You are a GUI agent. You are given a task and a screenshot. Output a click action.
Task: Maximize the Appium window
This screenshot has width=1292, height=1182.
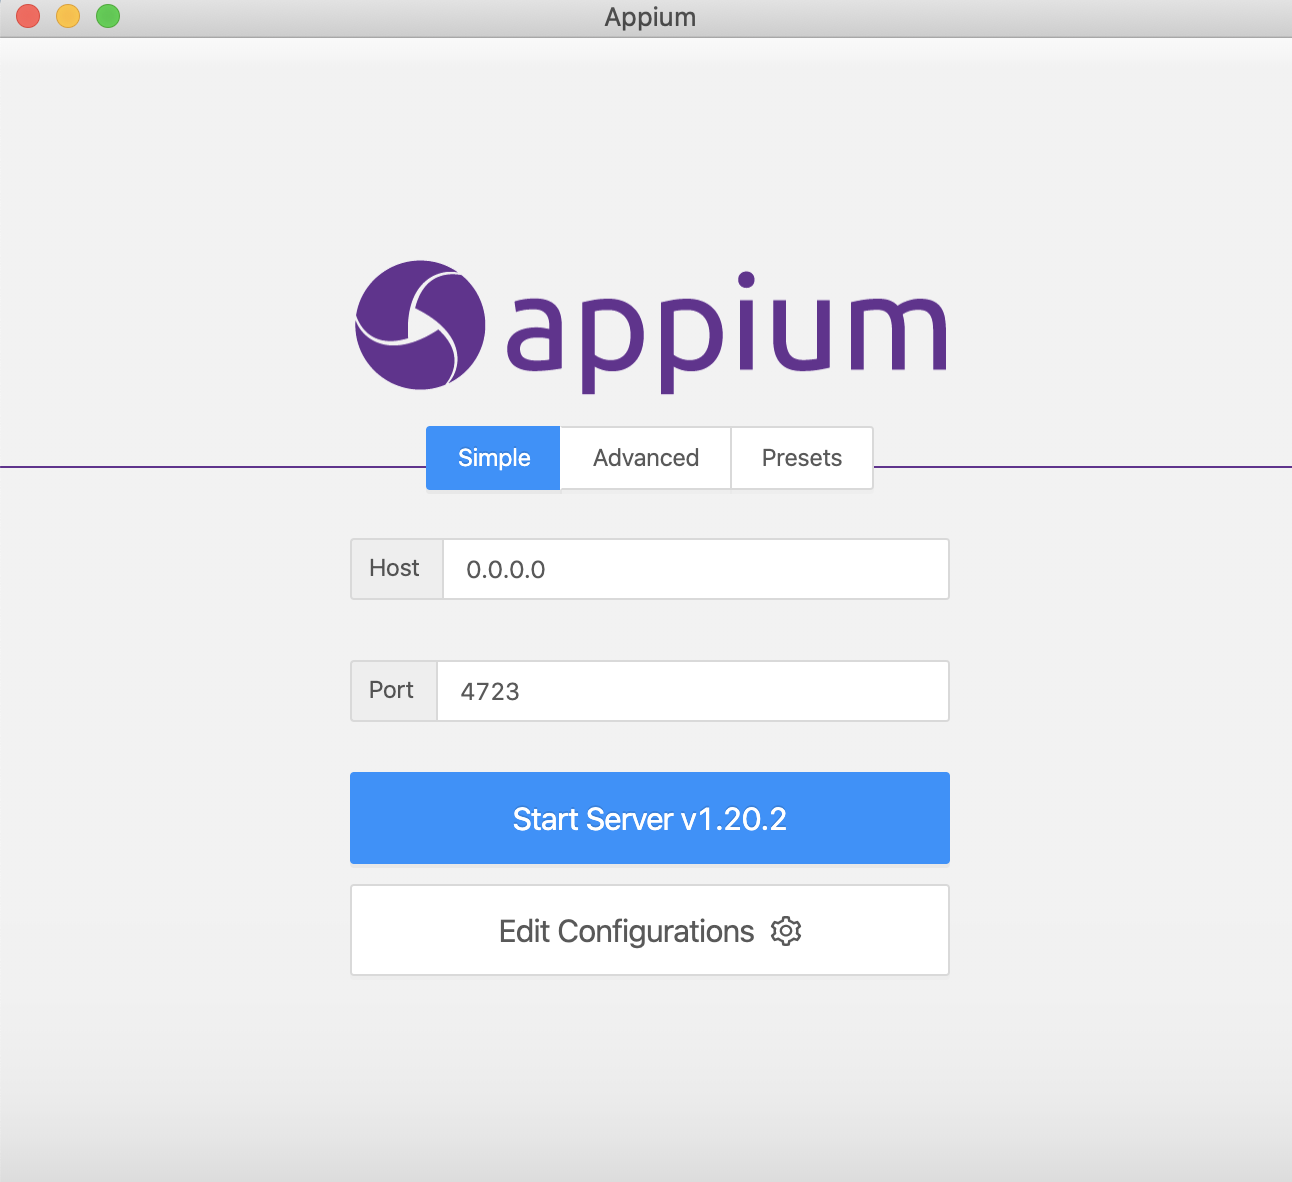(x=108, y=16)
